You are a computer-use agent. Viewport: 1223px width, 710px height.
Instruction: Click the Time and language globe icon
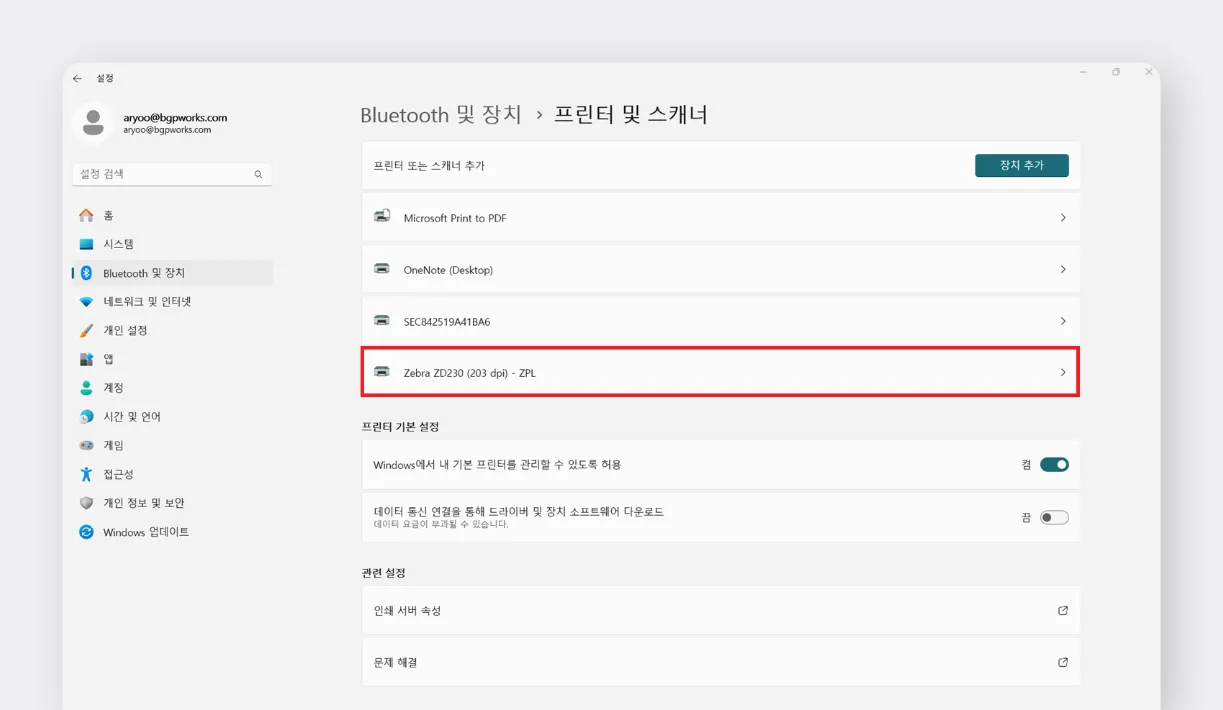86,416
